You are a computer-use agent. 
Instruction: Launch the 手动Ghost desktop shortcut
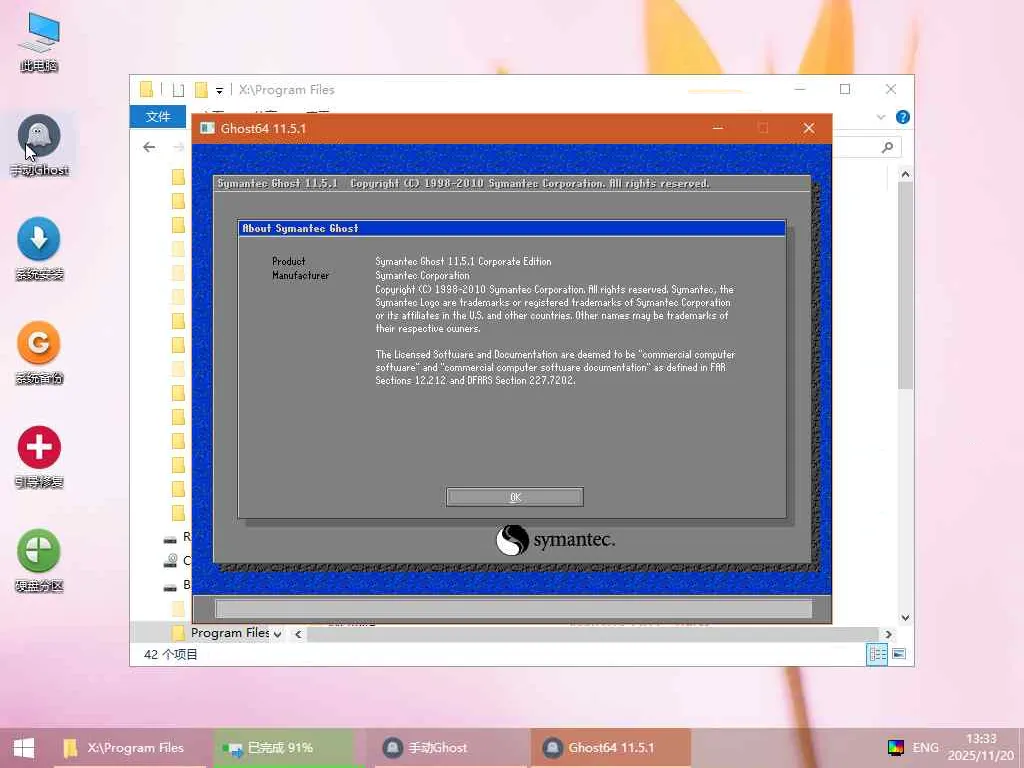[39, 145]
